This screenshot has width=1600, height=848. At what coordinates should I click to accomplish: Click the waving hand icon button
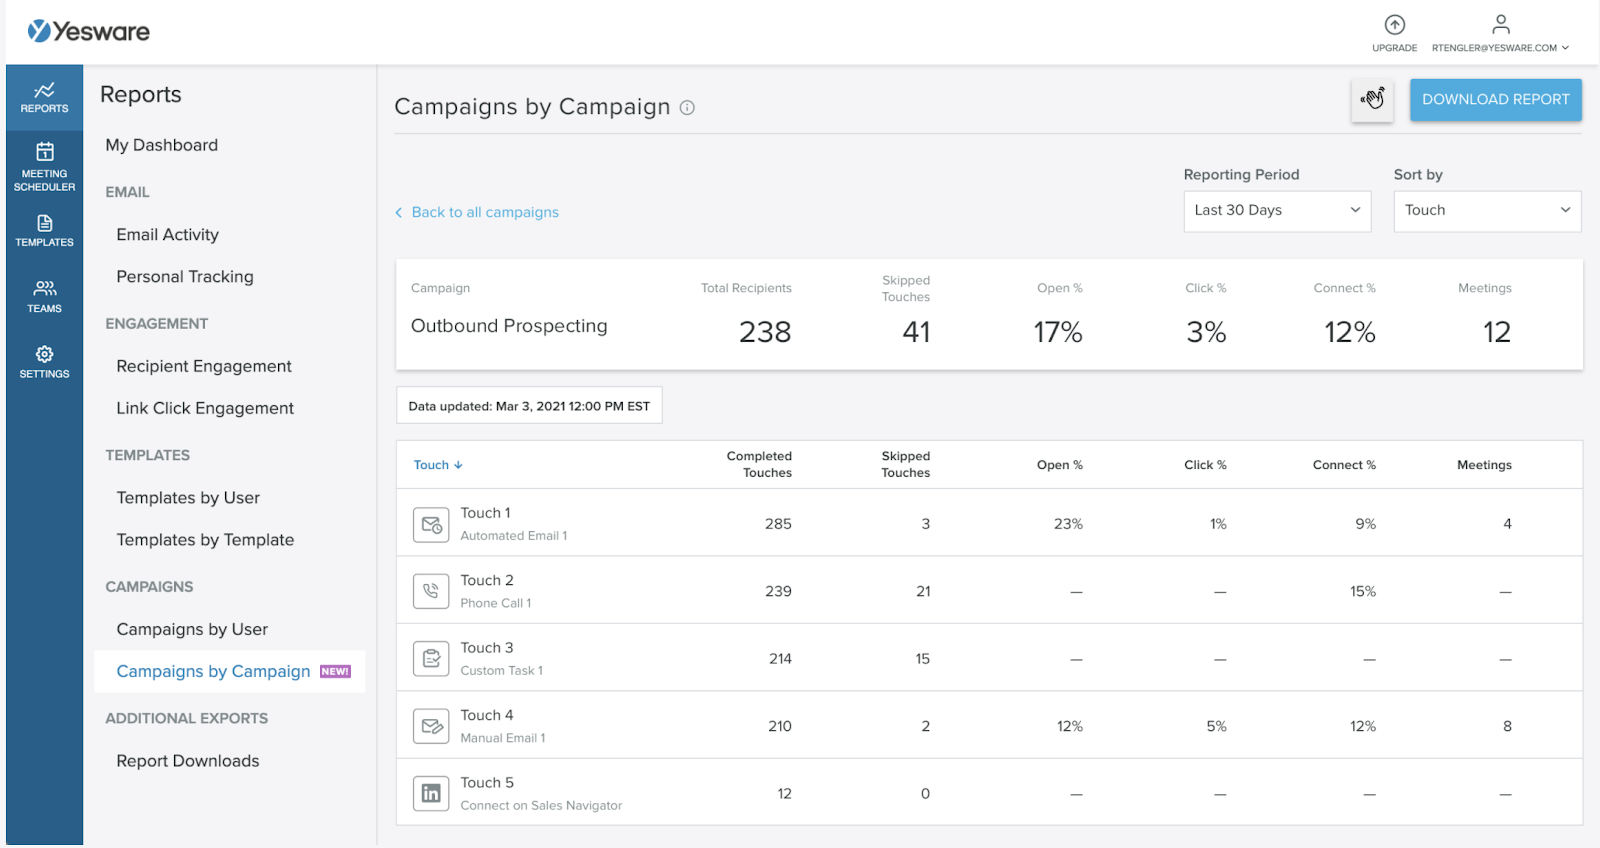(1372, 99)
